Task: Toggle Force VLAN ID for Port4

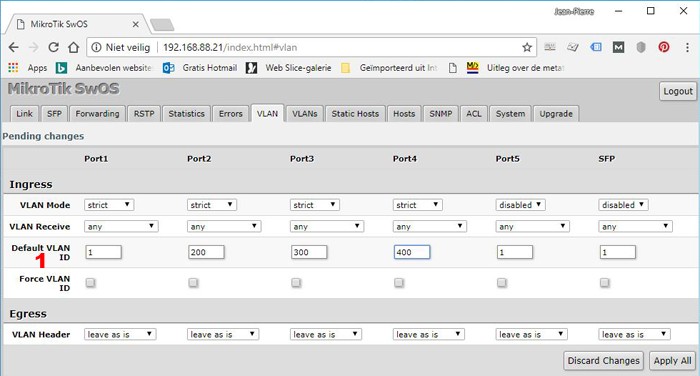Action: pos(399,283)
